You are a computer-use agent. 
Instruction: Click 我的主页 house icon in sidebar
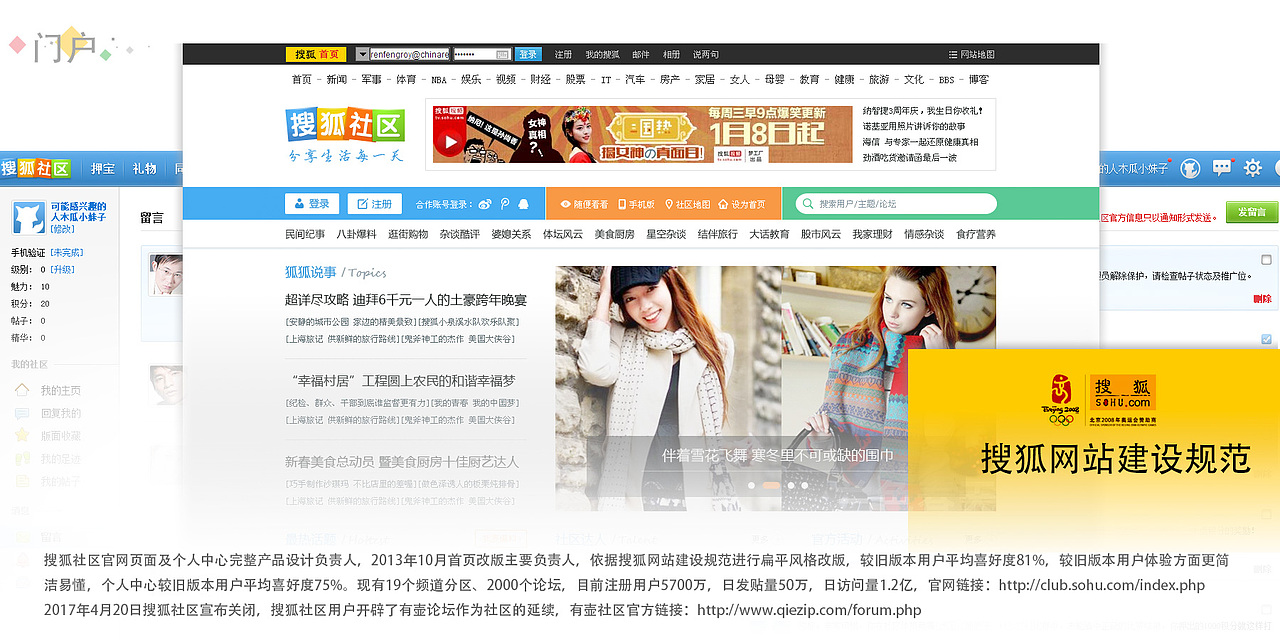(x=22, y=390)
